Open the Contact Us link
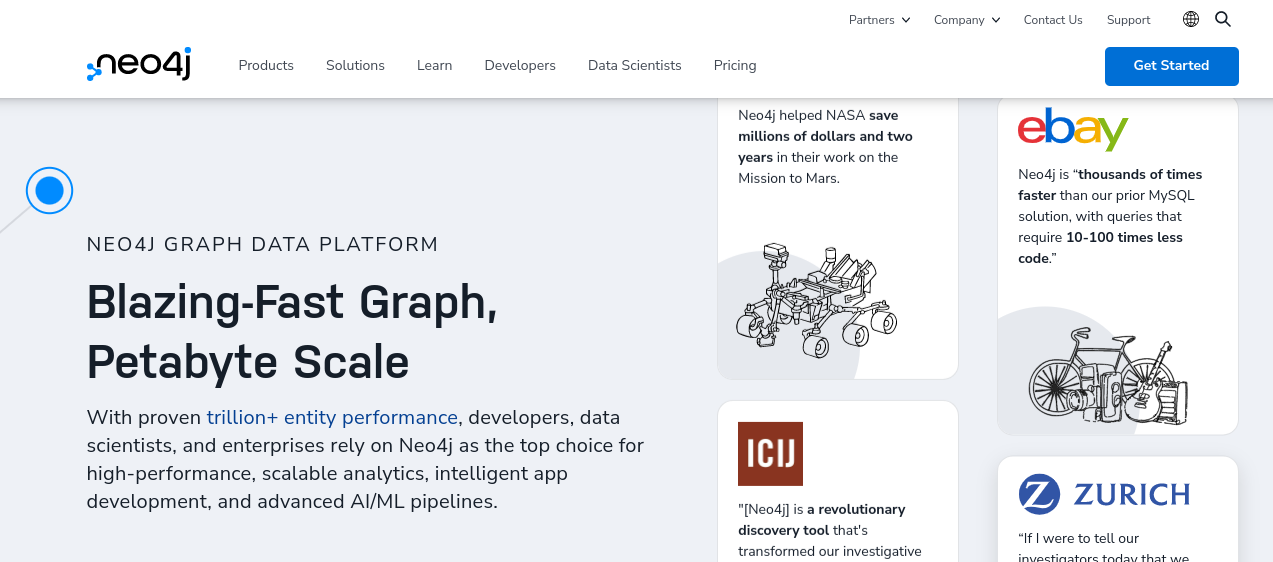This screenshot has width=1273, height=562. click(x=1053, y=20)
